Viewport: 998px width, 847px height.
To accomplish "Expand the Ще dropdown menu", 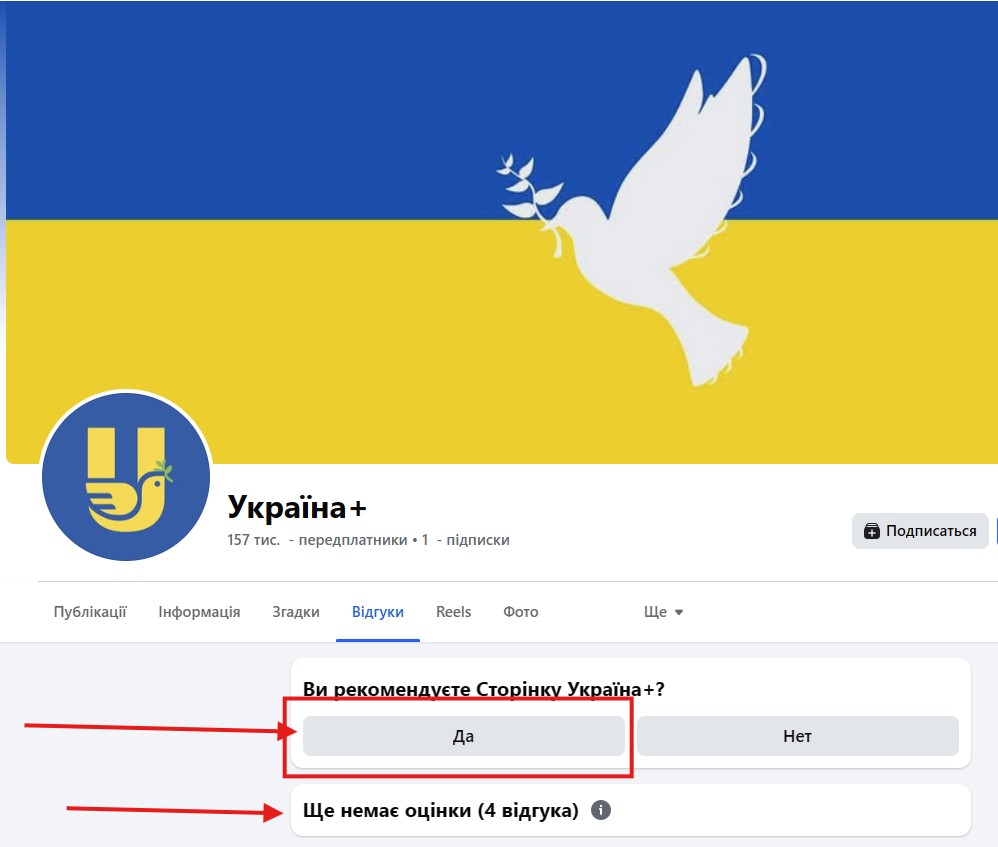I will 663,612.
